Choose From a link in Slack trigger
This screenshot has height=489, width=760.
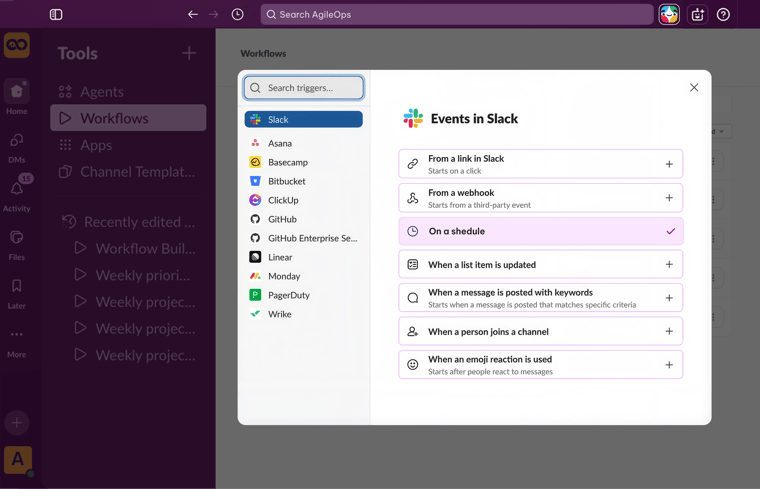(540, 164)
